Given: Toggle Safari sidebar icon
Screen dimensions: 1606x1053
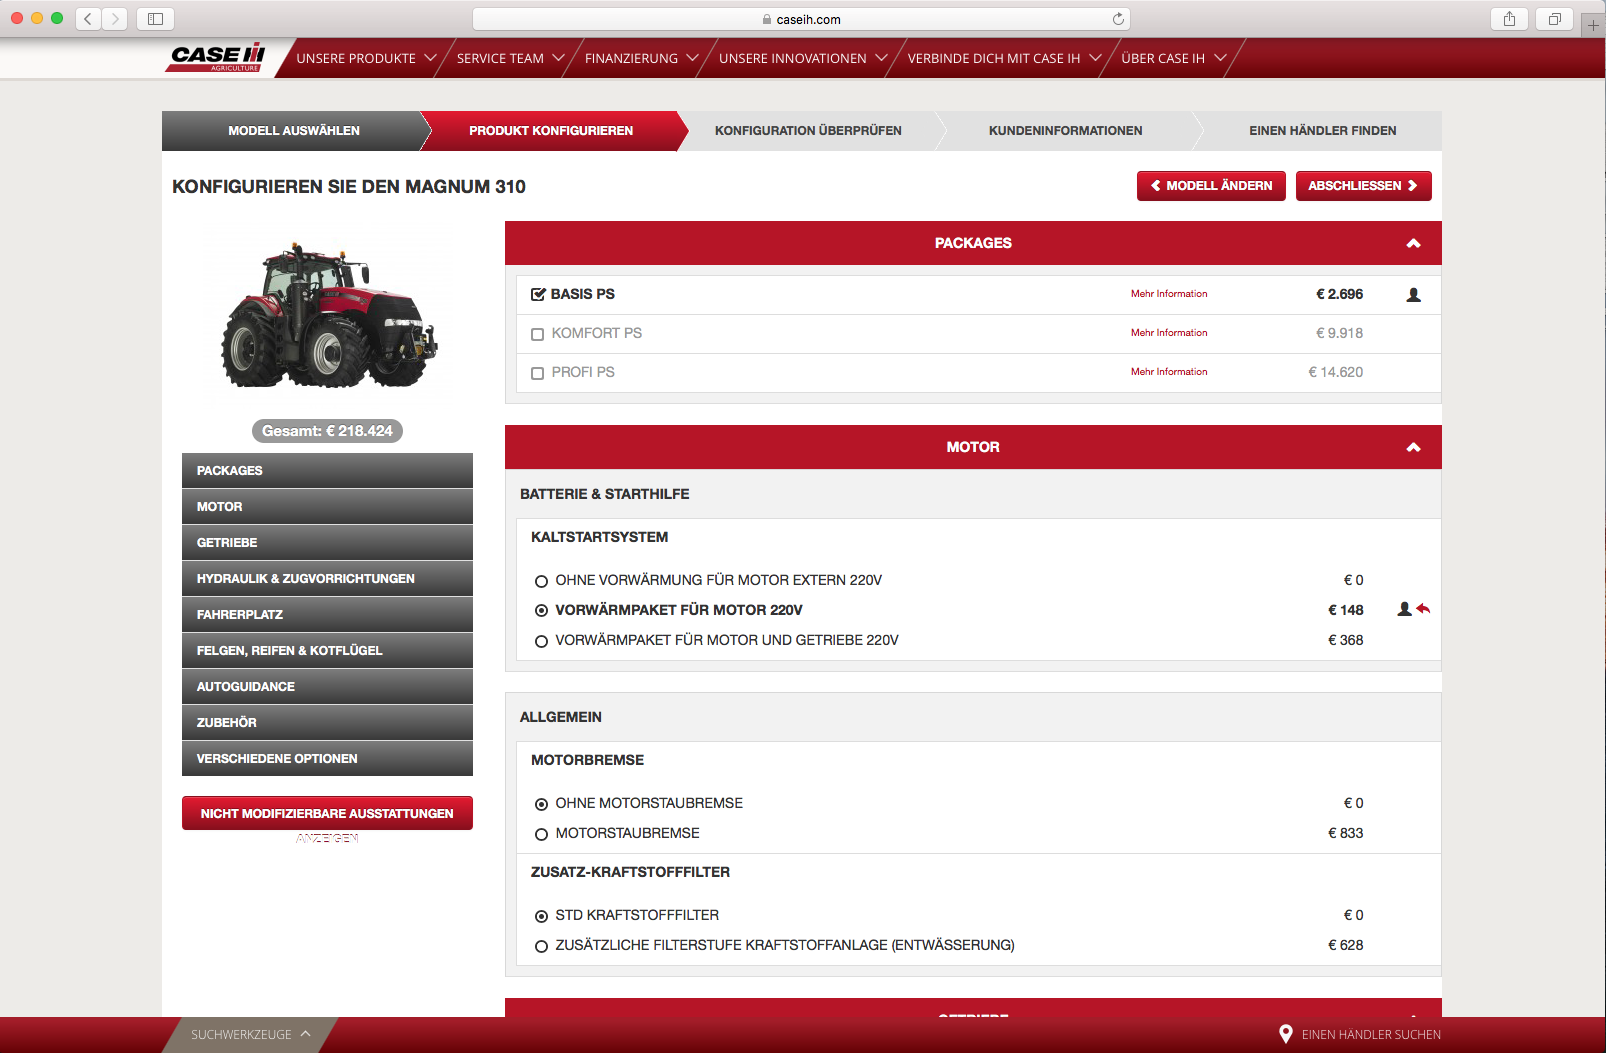Looking at the screenshot, I should pos(155,18).
